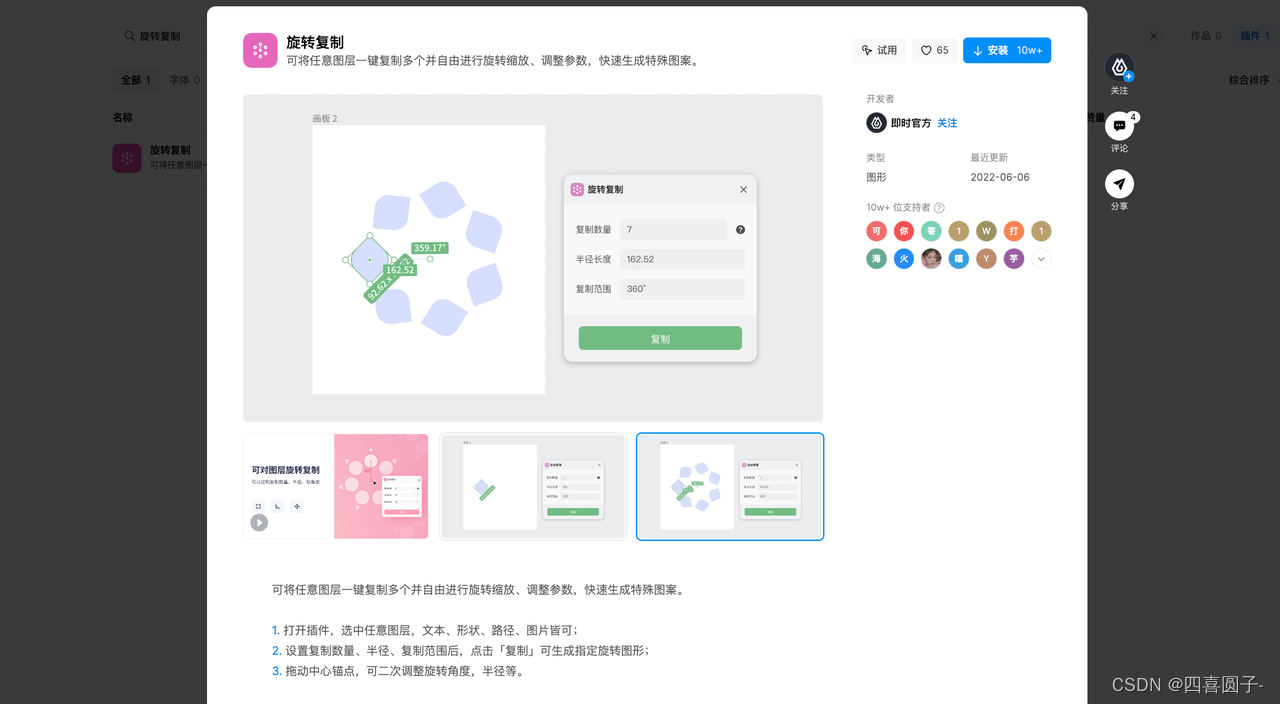Screen dimensions: 1280x704
Task: Click instruction step 1 about 打开插件
Action: click(425, 630)
